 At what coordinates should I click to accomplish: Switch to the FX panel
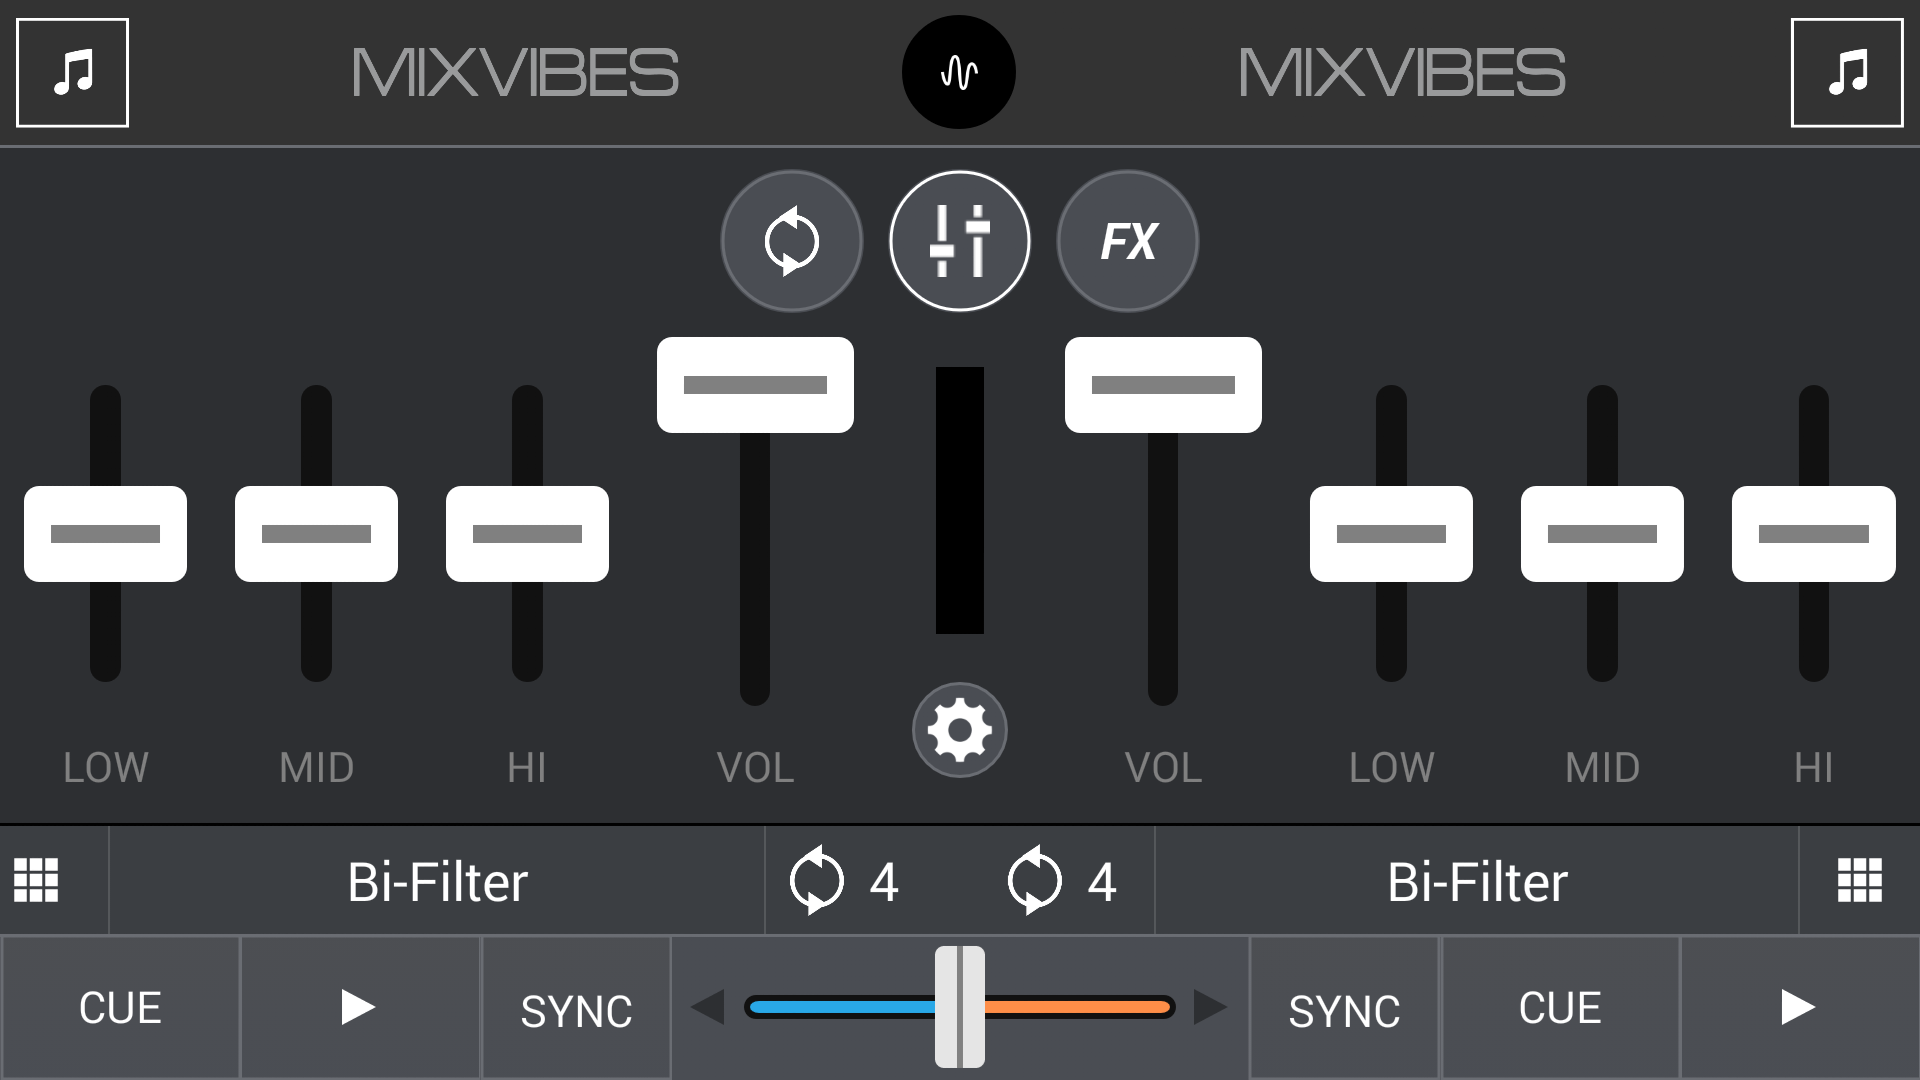(x=1127, y=241)
